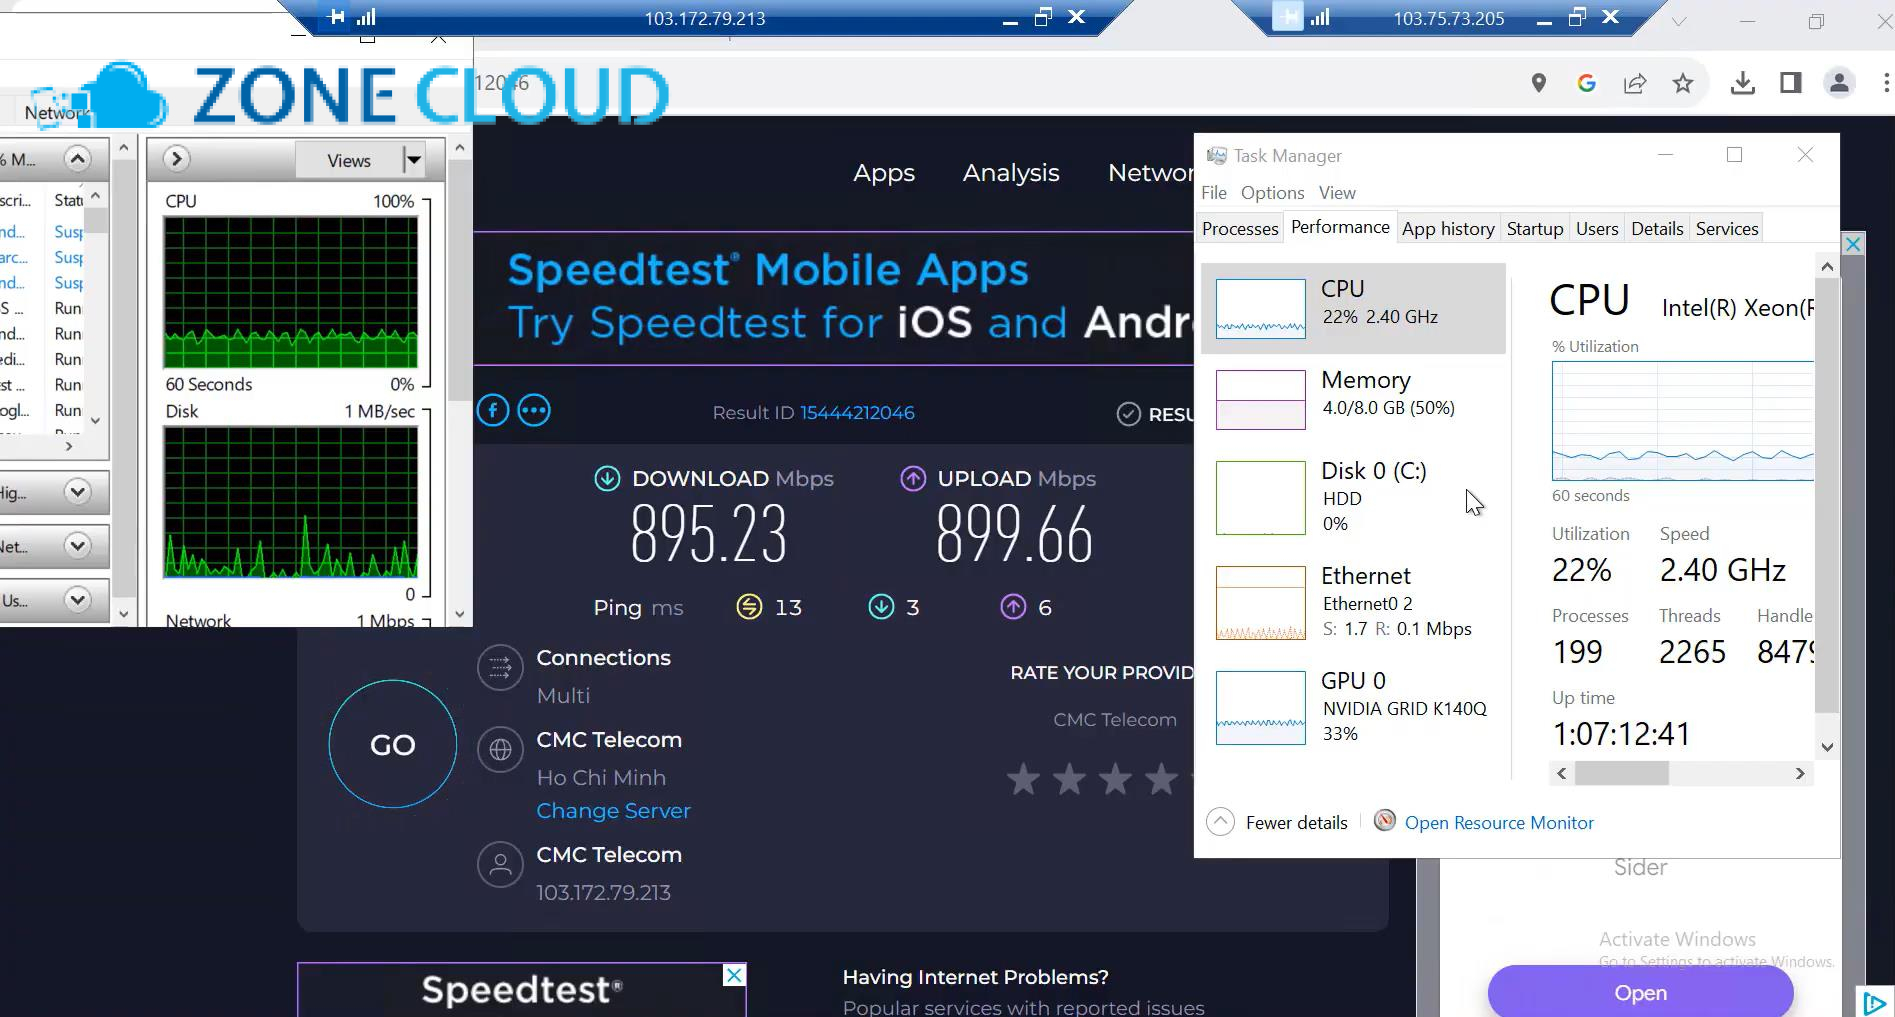Toggle the browser side panel icon
The image size is (1895, 1017).
pos(1790,83)
